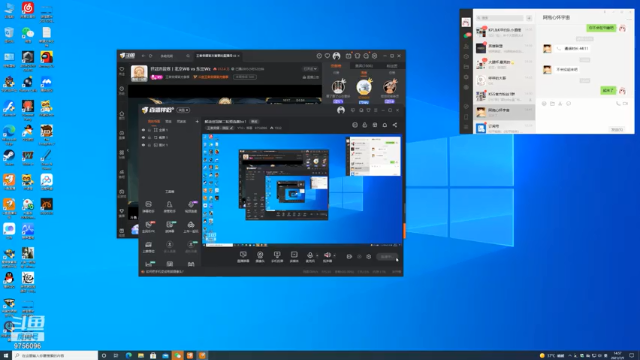Image resolution: width=640 pixels, height=360 pixels.
Task: Open File Explorer from taskbar
Action: [141, 356]
